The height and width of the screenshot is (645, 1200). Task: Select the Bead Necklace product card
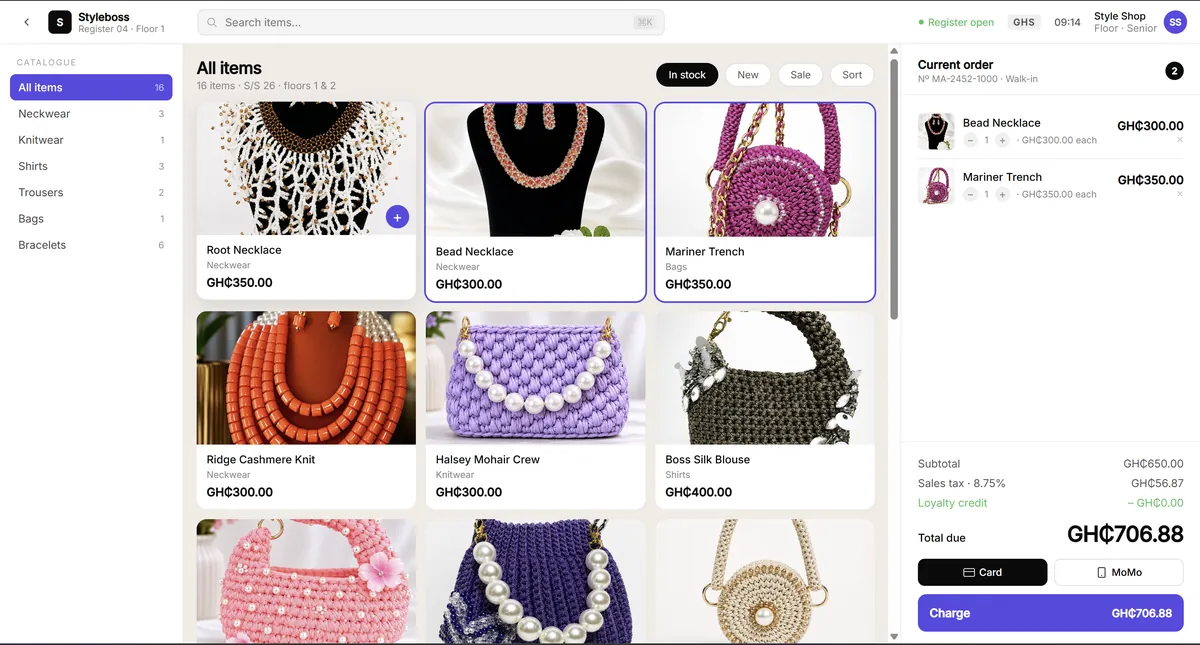click(x=535, y=201)
